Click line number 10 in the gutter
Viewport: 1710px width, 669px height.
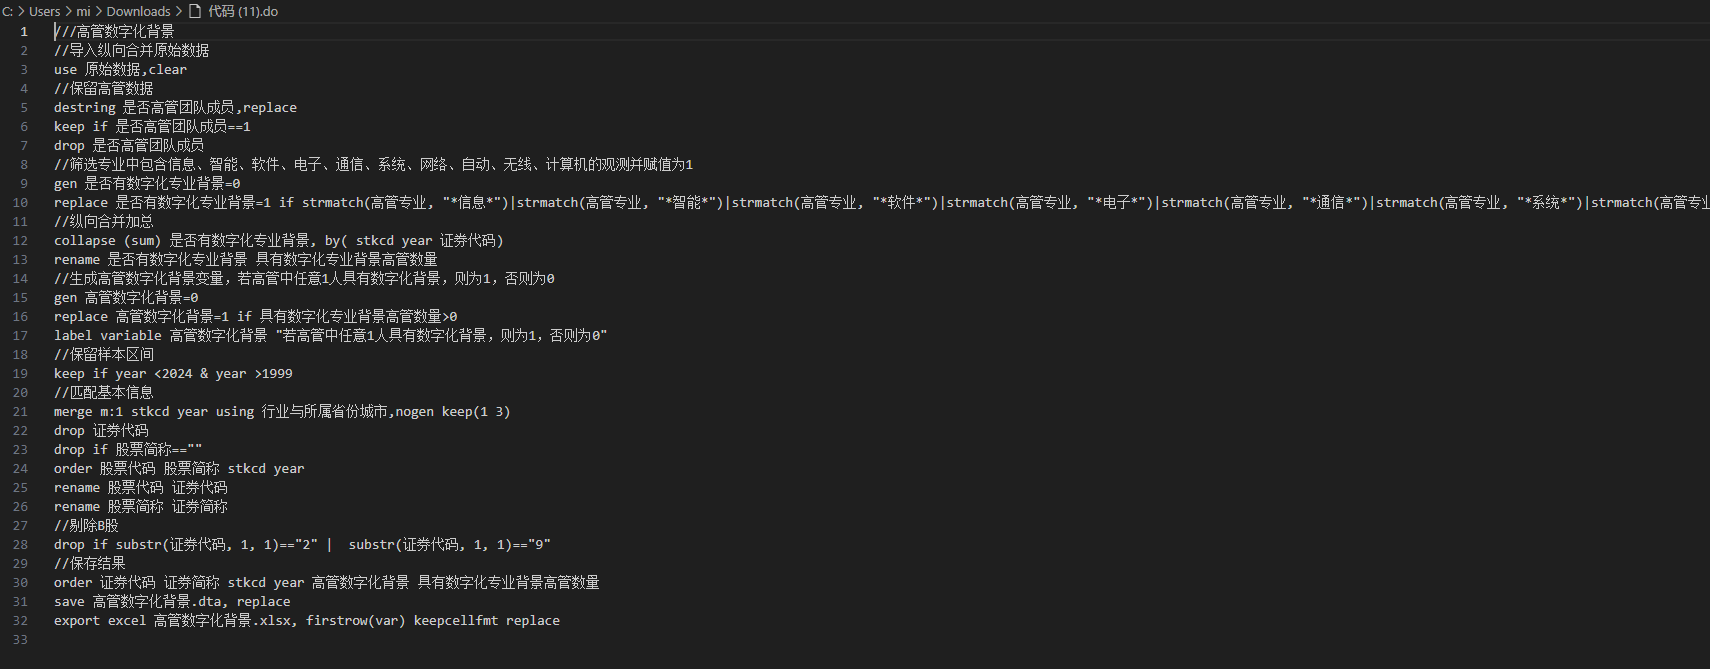pyautogui.click(x=20, y=202)
